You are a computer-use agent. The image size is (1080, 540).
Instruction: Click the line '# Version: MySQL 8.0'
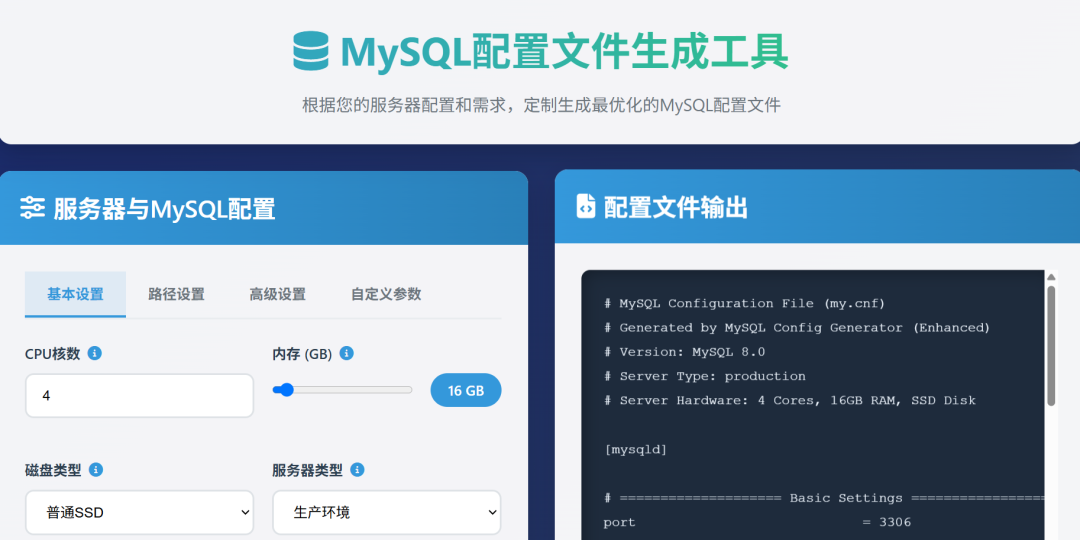684,352
